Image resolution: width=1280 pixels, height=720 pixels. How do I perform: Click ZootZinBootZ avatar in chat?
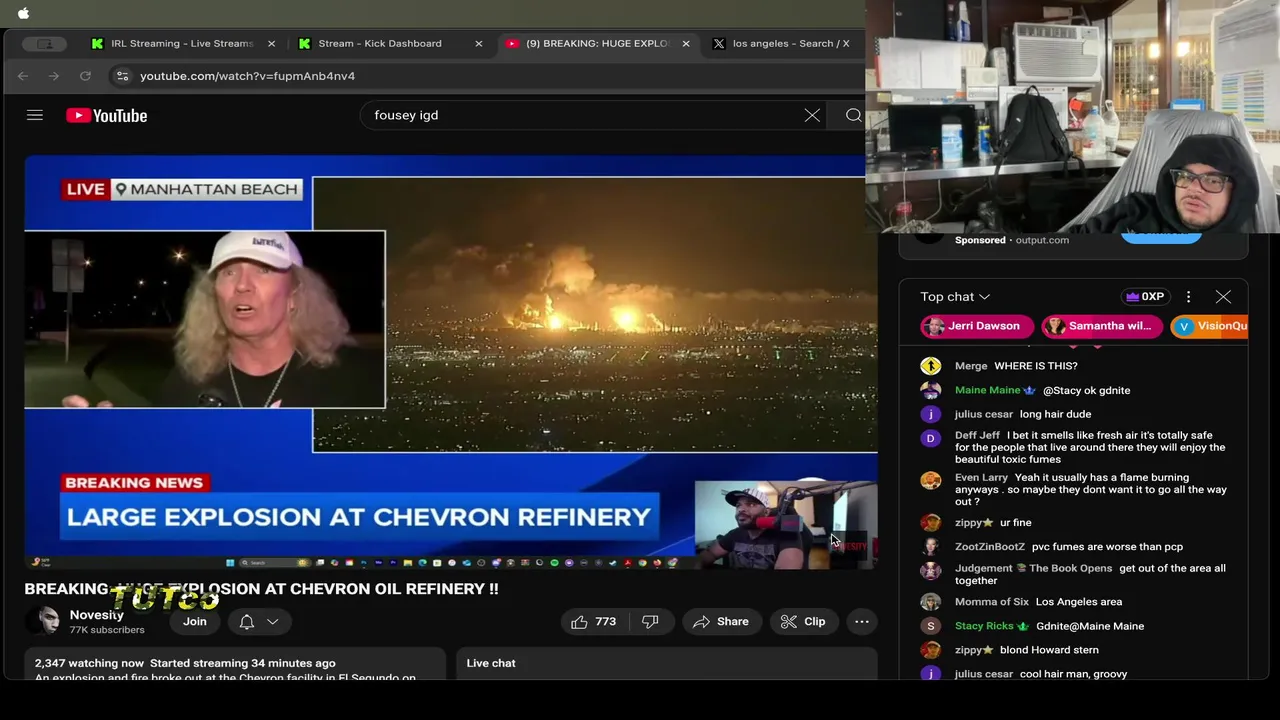[931, 547]
